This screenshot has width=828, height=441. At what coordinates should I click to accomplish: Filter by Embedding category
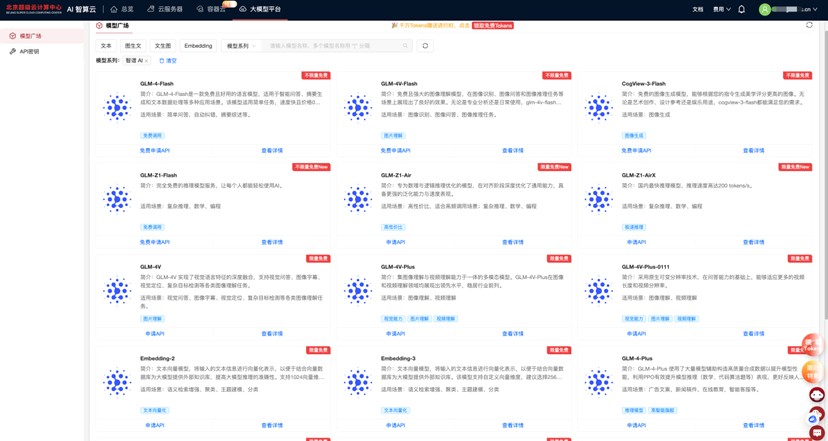point(198,46)
